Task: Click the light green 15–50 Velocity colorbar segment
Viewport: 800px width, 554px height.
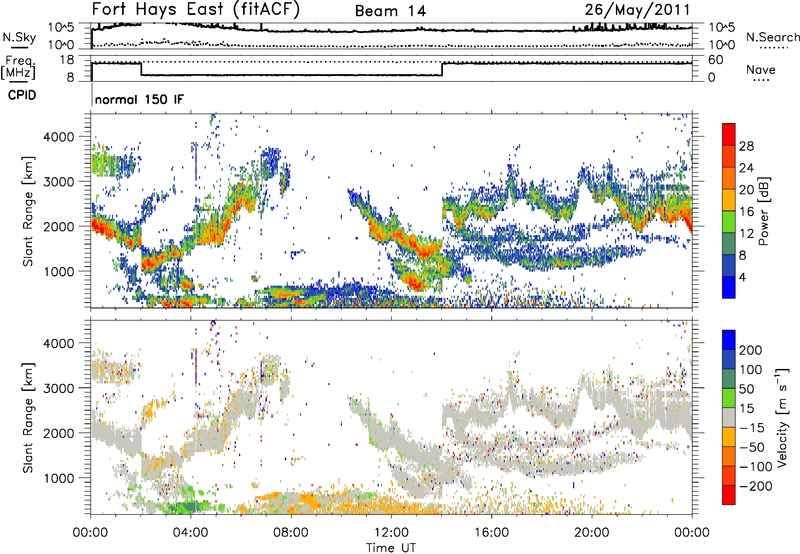Action: coord(729,398)
